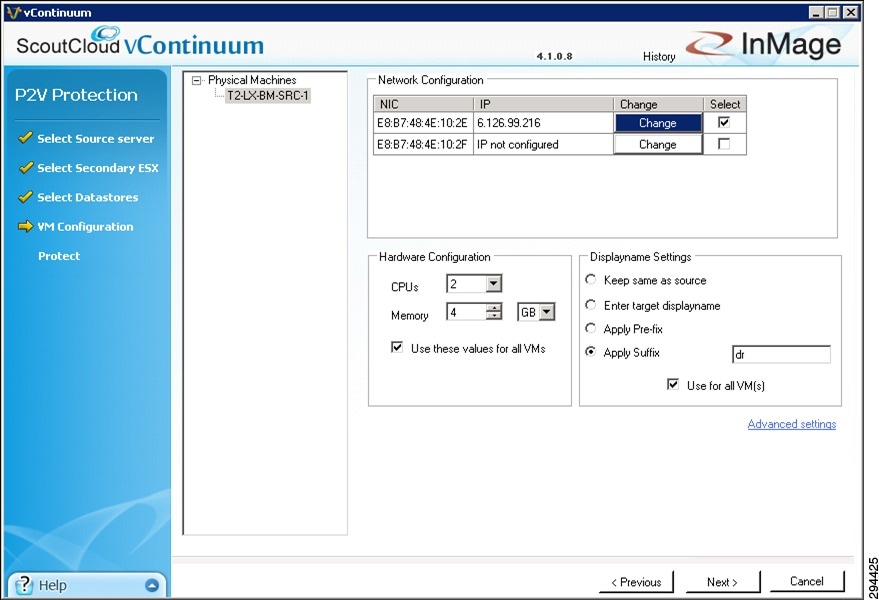Go to Select Source server step

(x=95, y=139)
